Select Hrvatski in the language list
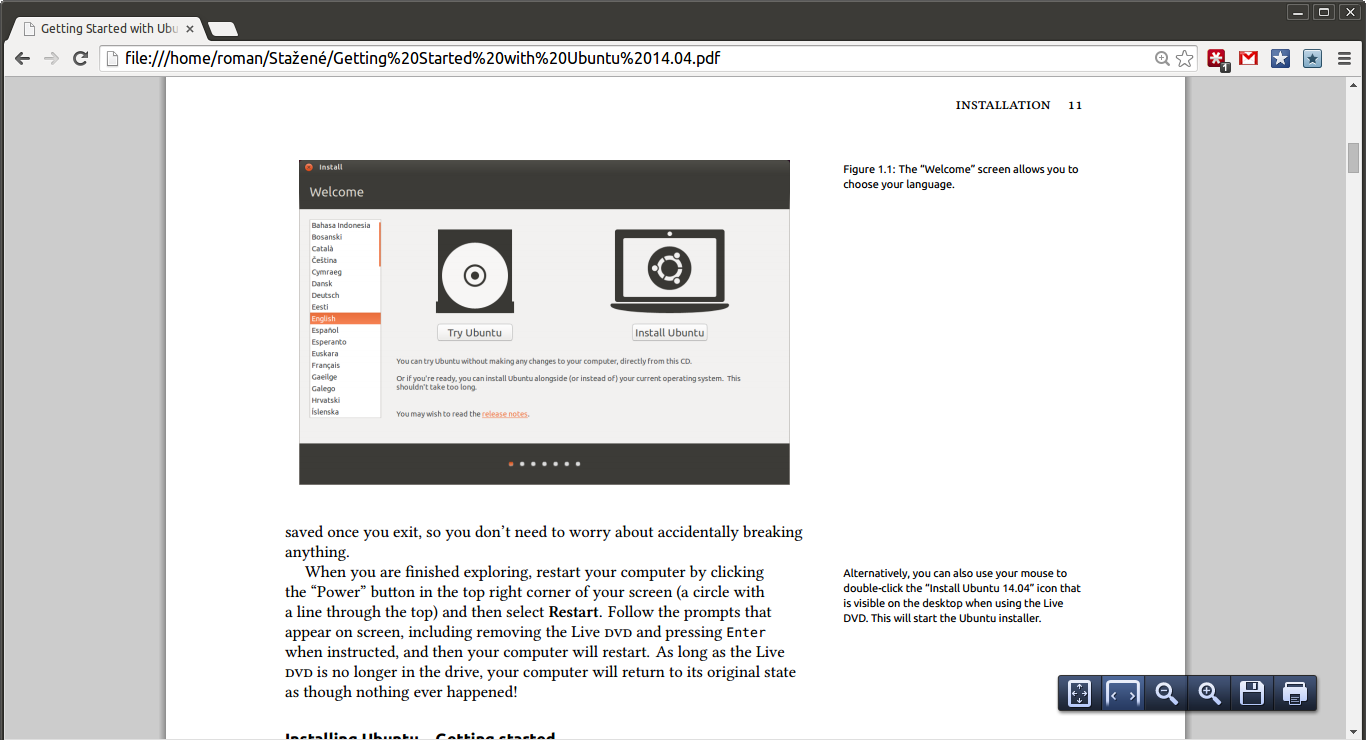Image resolution: width=1366 pixels, height=740 pixels. (345, 400)
